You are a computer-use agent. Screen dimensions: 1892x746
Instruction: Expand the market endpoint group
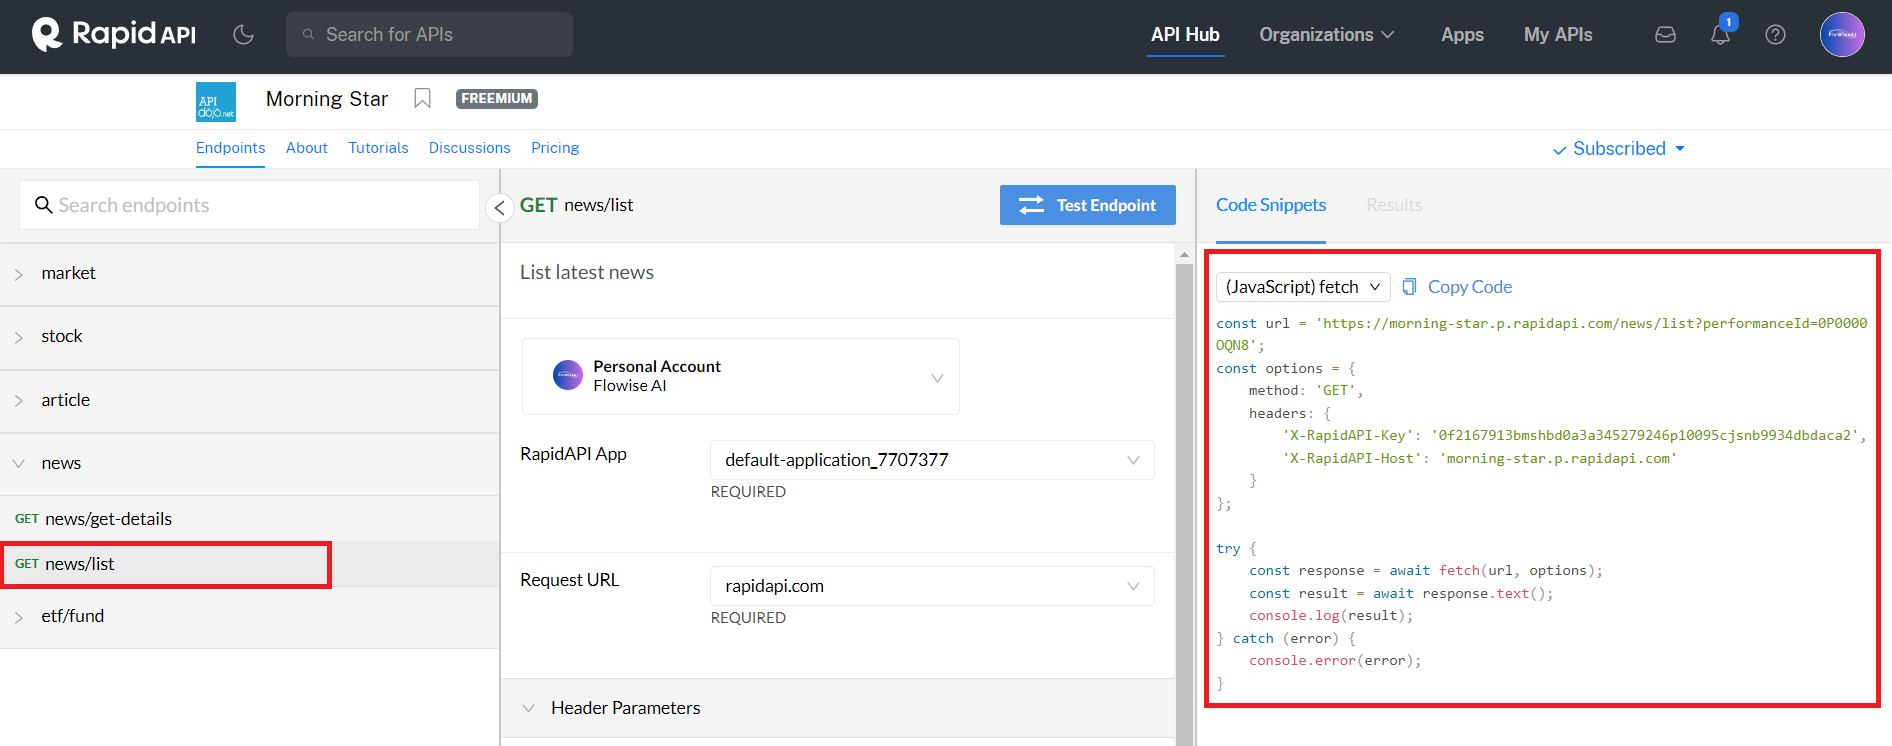pyautogui.click(x=68, y=274)
